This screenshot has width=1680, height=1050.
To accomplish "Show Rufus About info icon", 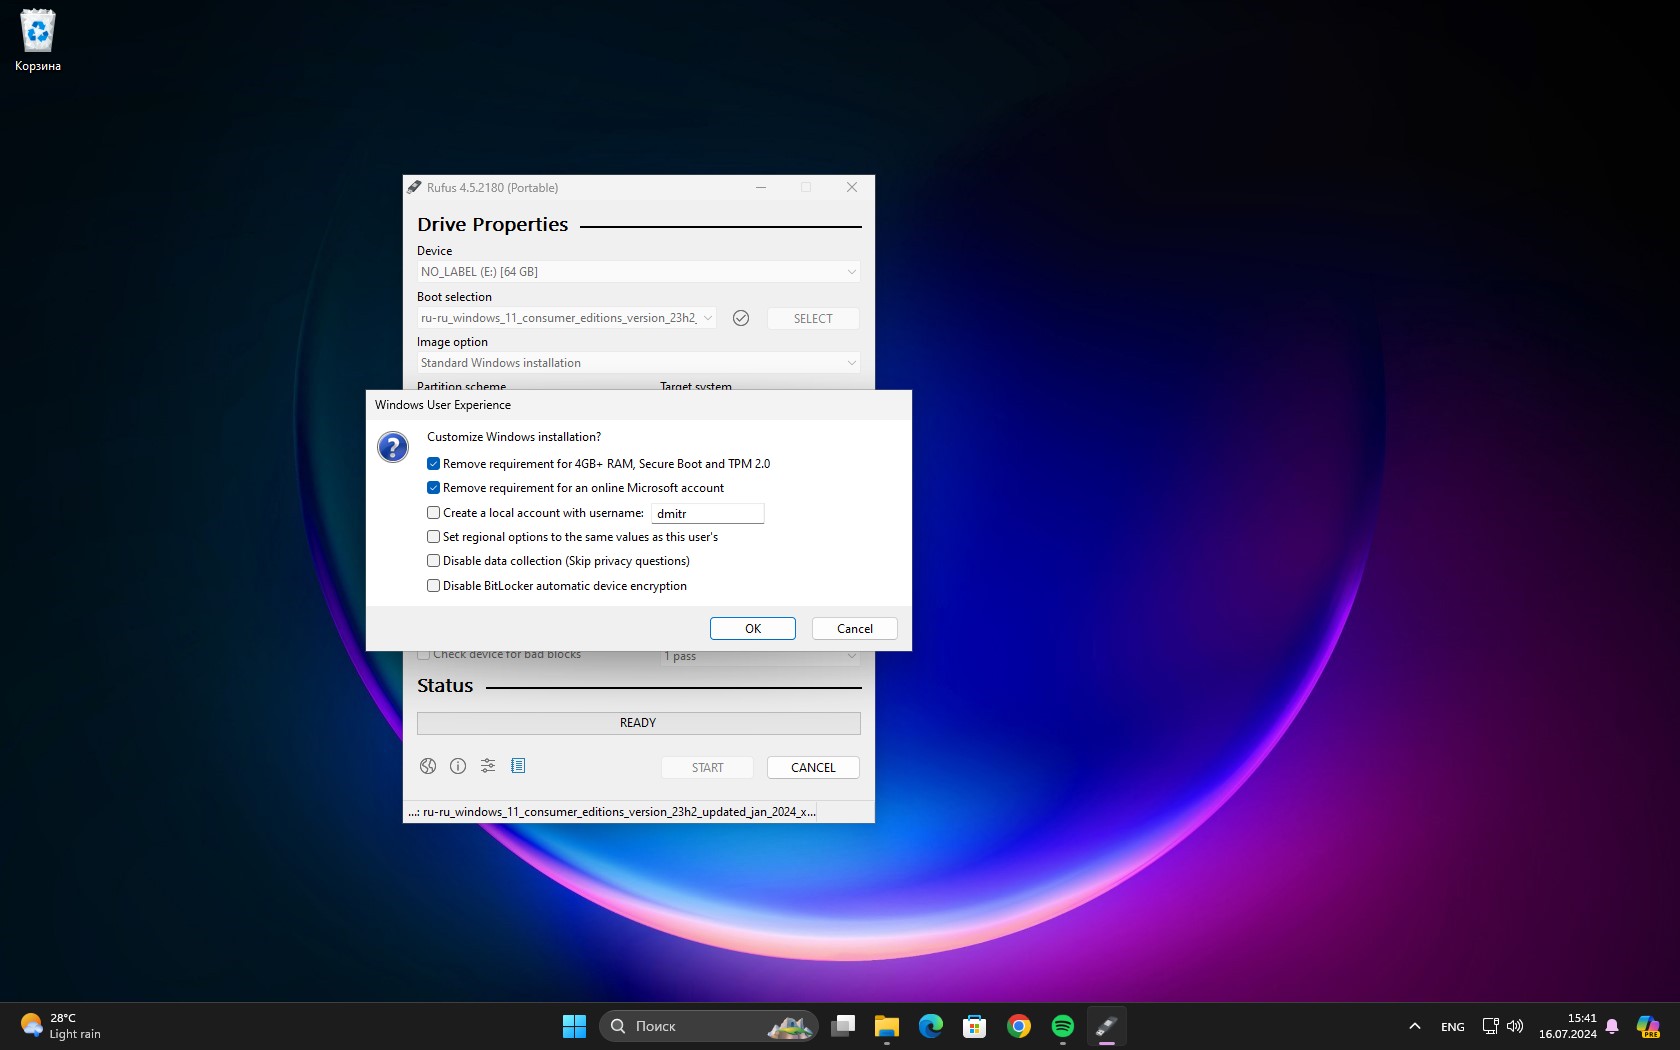I will click(x=458, y=766).
